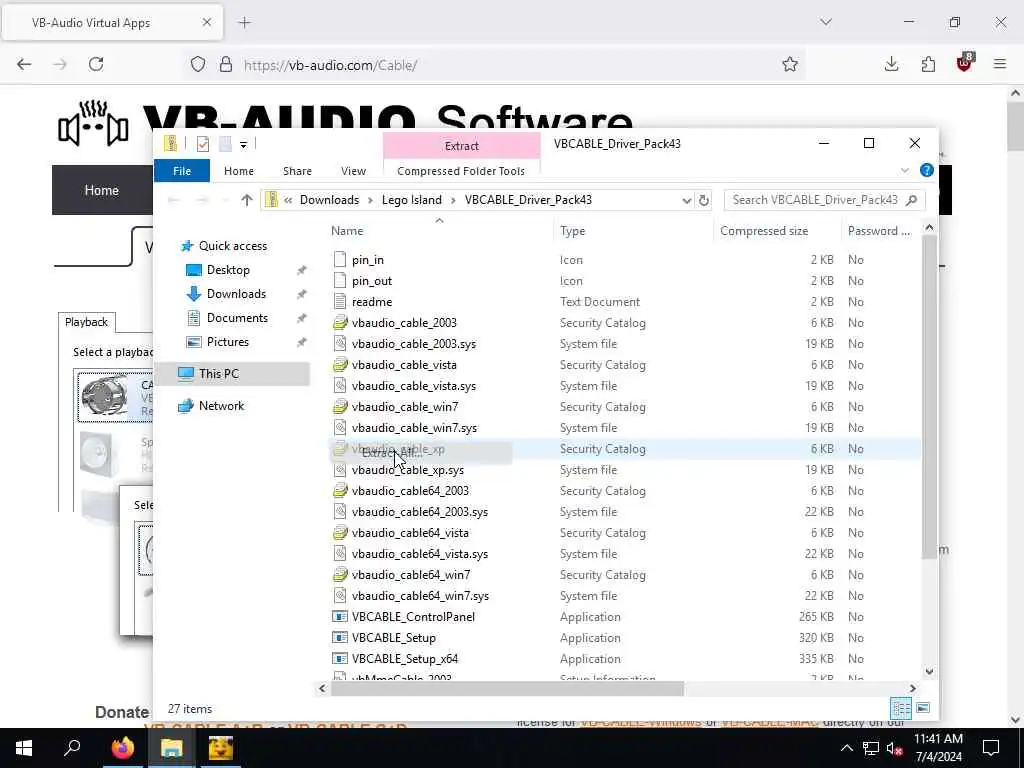This screenshot has width=1024, height=768.
Task: Click the Extract contextual tab header
Action: coord(462,146)
